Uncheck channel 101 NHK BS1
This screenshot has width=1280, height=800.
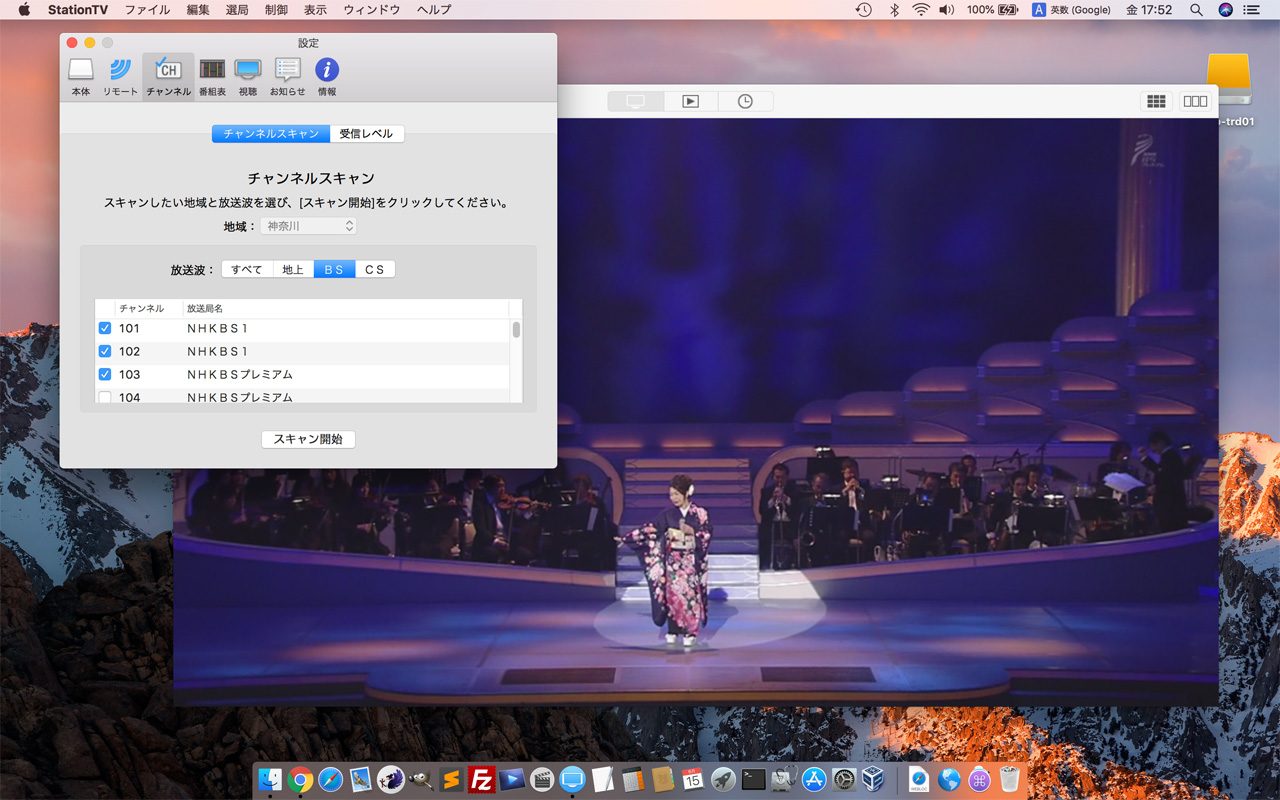point(105,328)
